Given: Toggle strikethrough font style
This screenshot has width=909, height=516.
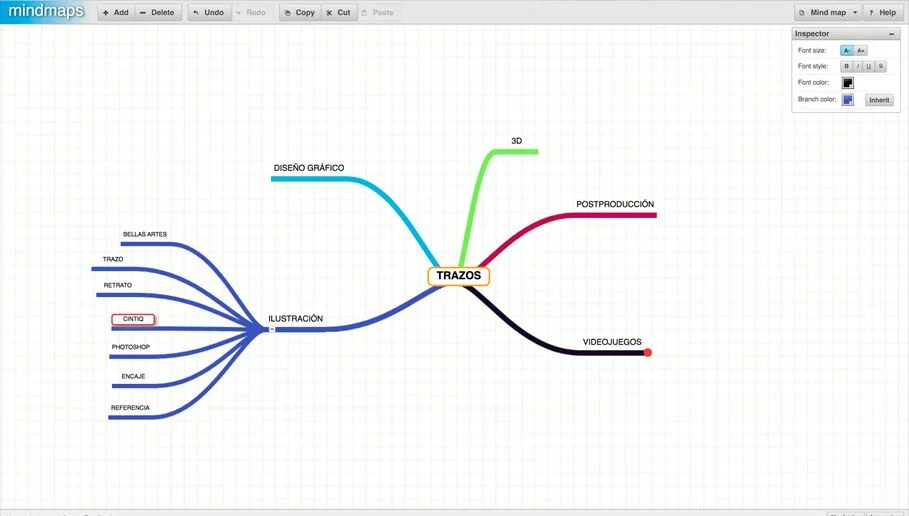Looking at the screenshot, I should click(x=881, y=66).
